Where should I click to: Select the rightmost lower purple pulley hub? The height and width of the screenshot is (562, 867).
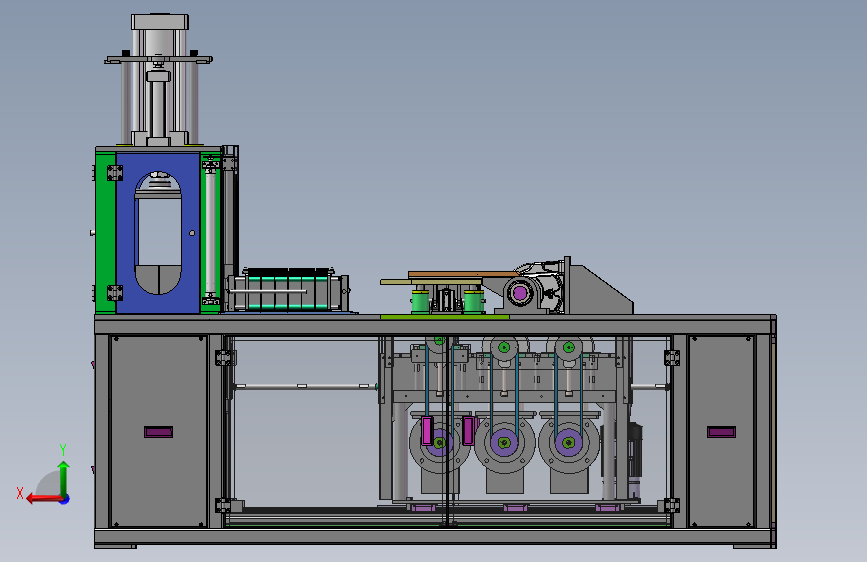pyautogui.click(x=568, y=443)
